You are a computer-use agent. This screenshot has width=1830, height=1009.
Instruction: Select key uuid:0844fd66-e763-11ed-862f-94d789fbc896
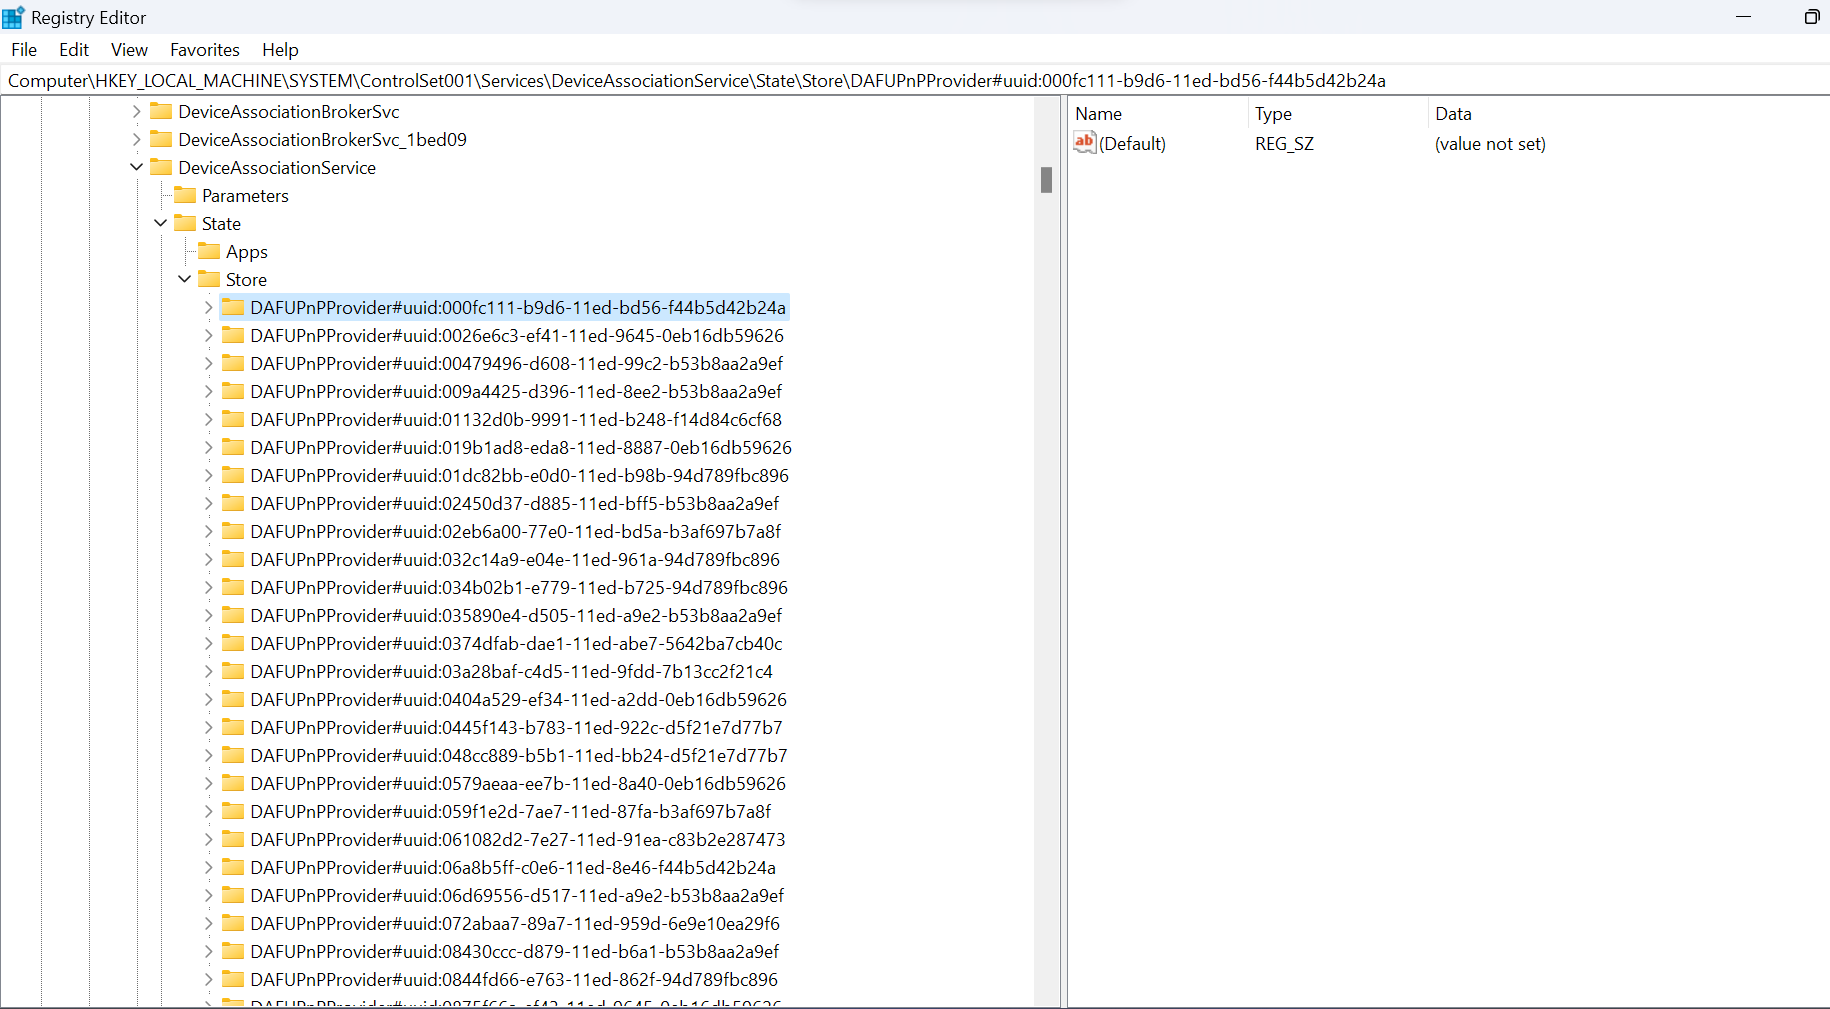tap(514, 980)
